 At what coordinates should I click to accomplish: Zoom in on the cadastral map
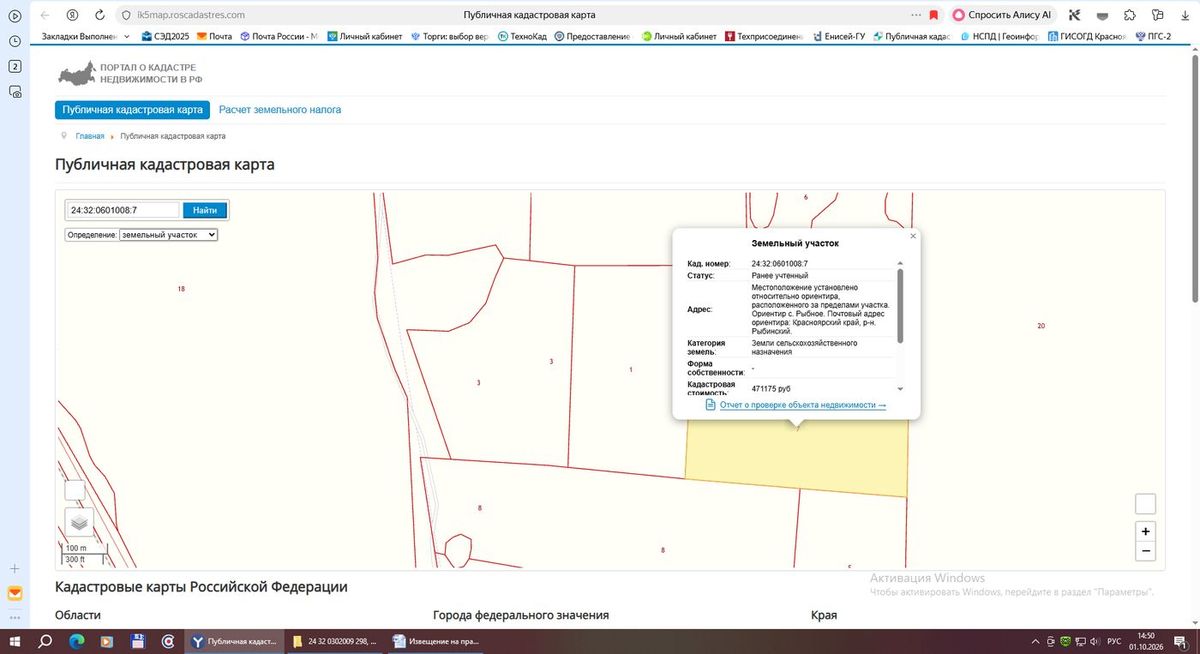[x=1146, y=531]
